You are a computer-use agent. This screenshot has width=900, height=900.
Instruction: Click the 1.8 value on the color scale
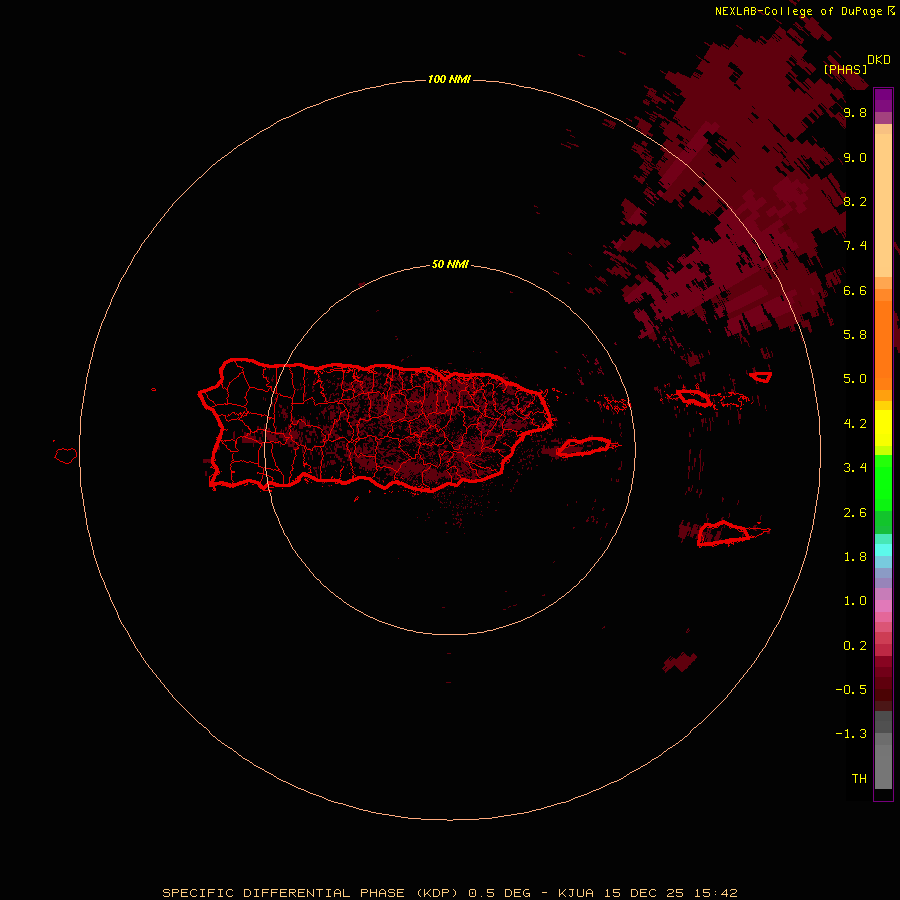pos(855,556)
